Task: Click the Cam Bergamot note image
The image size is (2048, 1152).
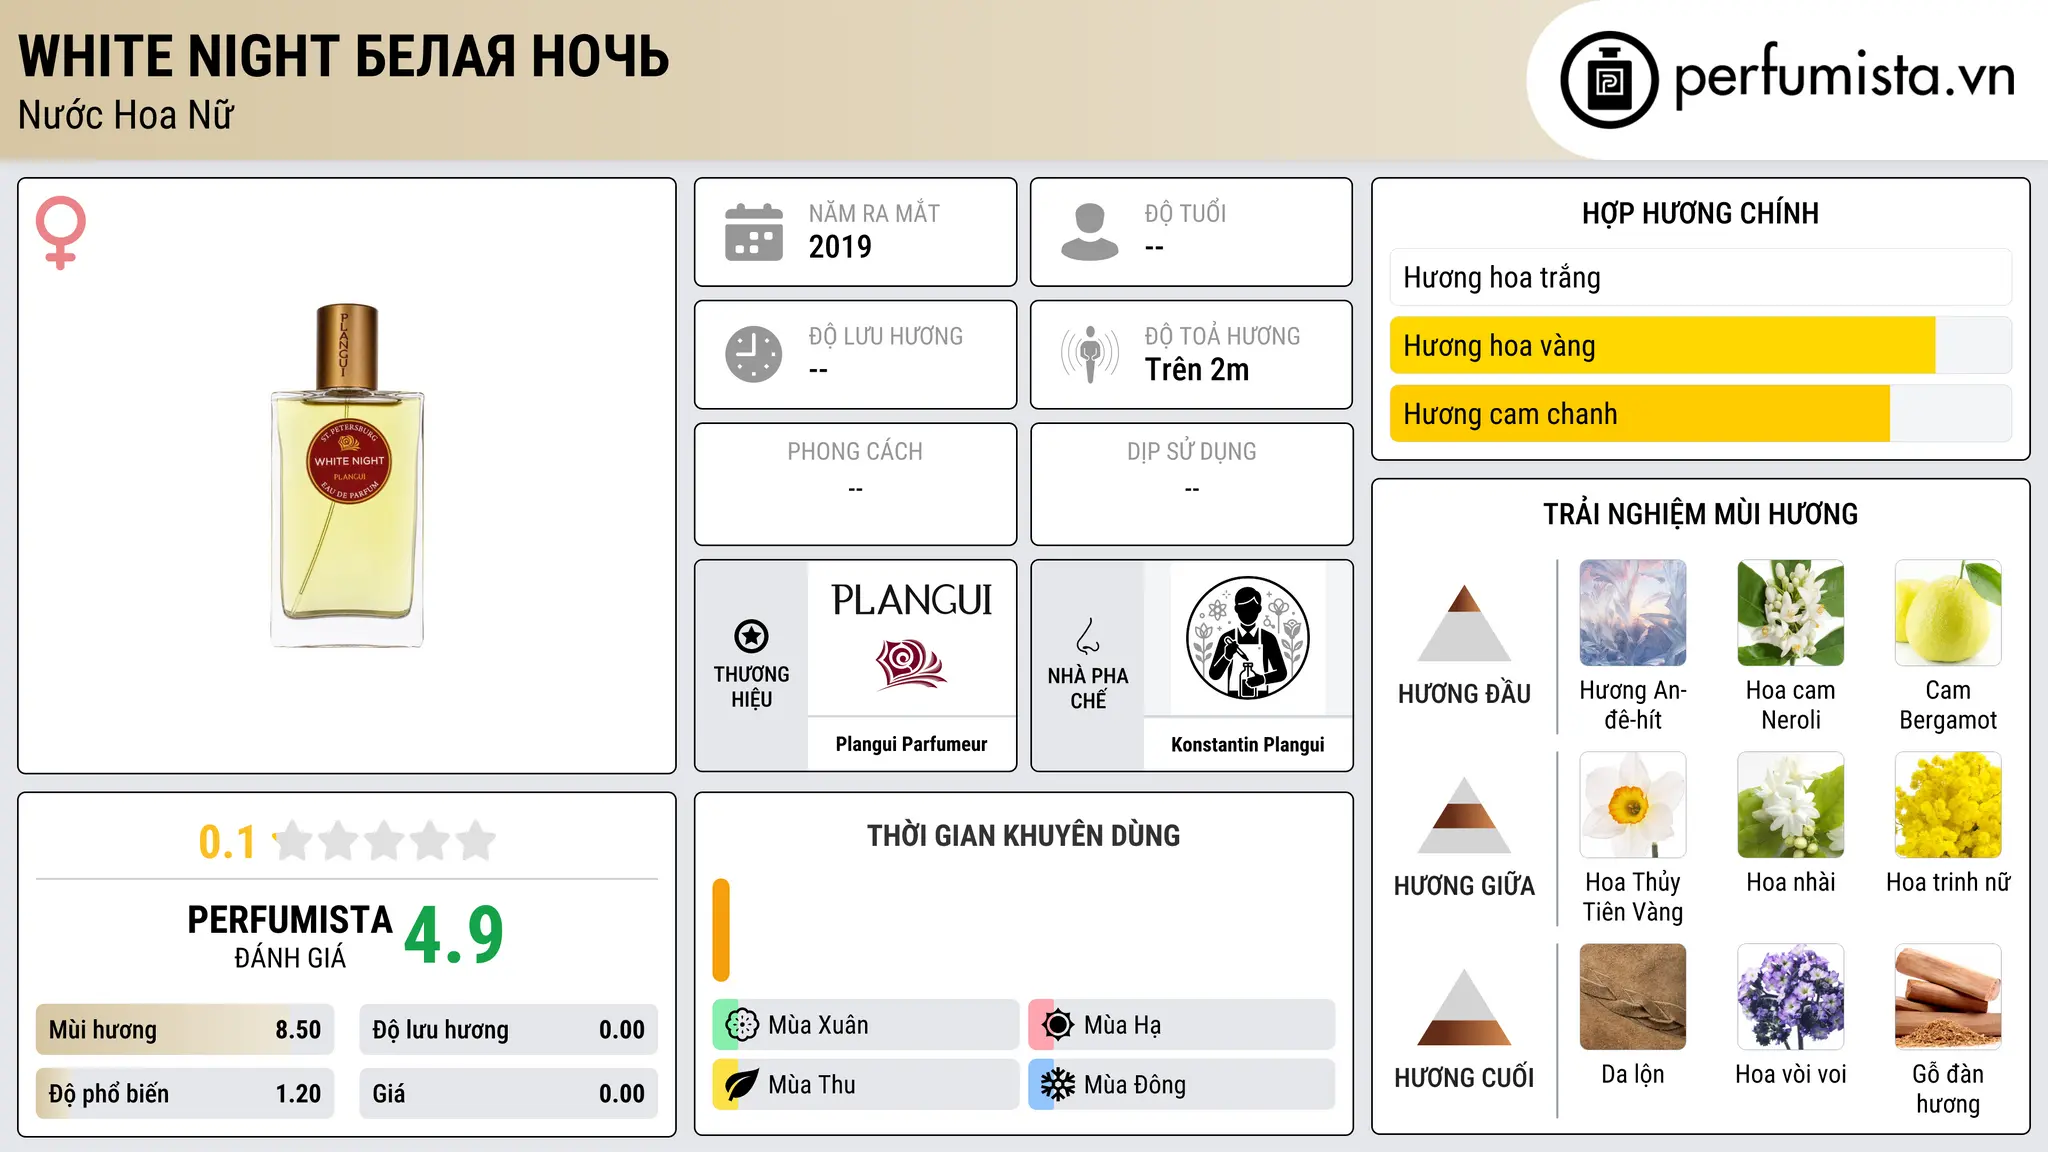Action: (x=1948, y=613)
